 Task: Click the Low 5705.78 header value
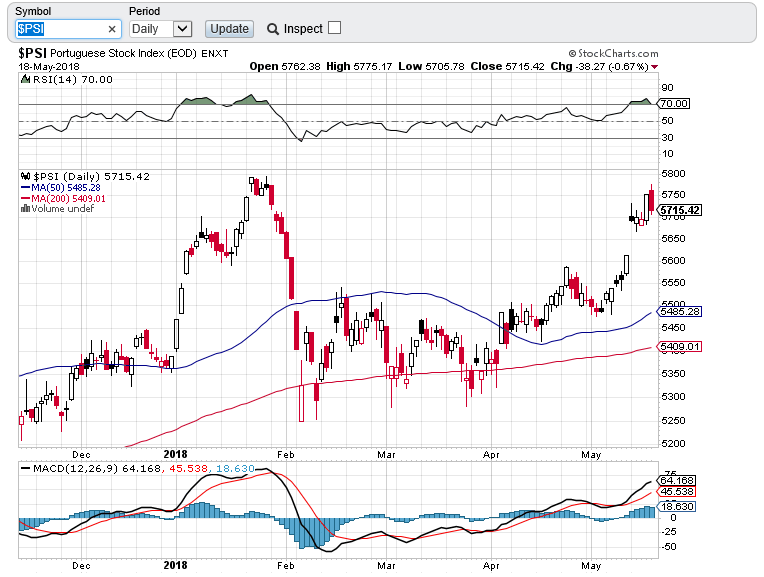(x=431, y=66)
